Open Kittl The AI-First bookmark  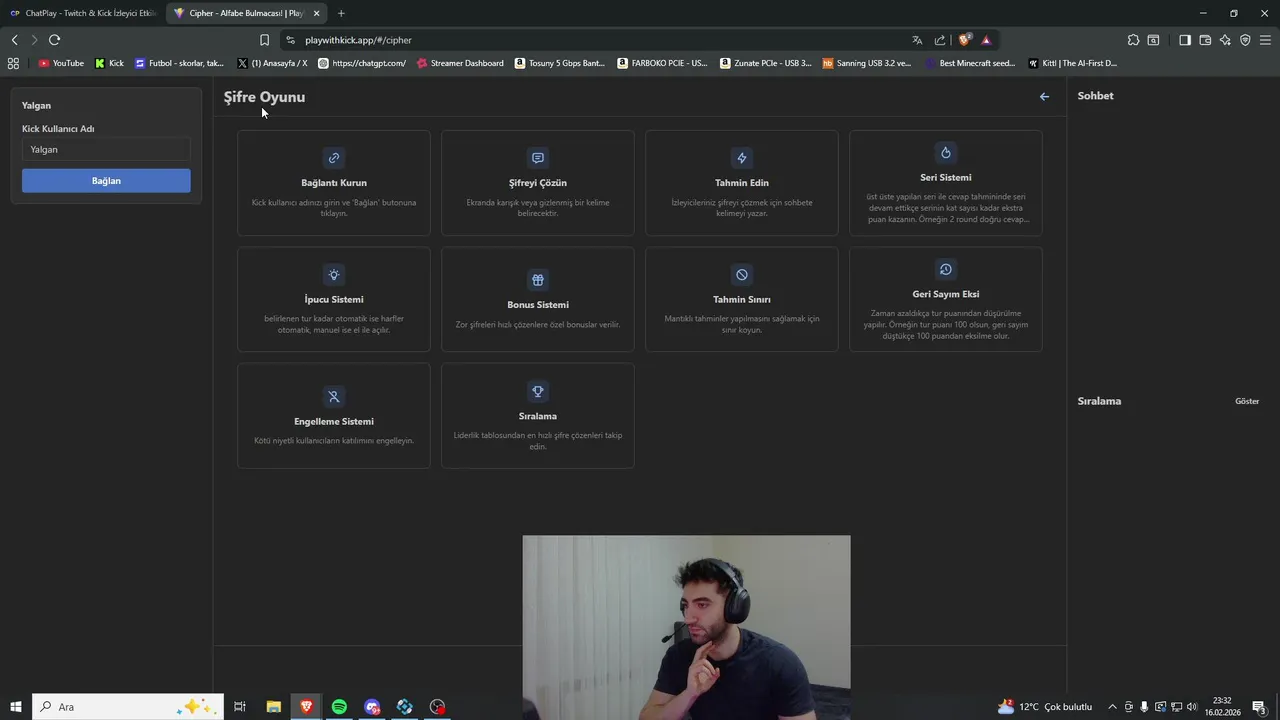pos(1073,63)
